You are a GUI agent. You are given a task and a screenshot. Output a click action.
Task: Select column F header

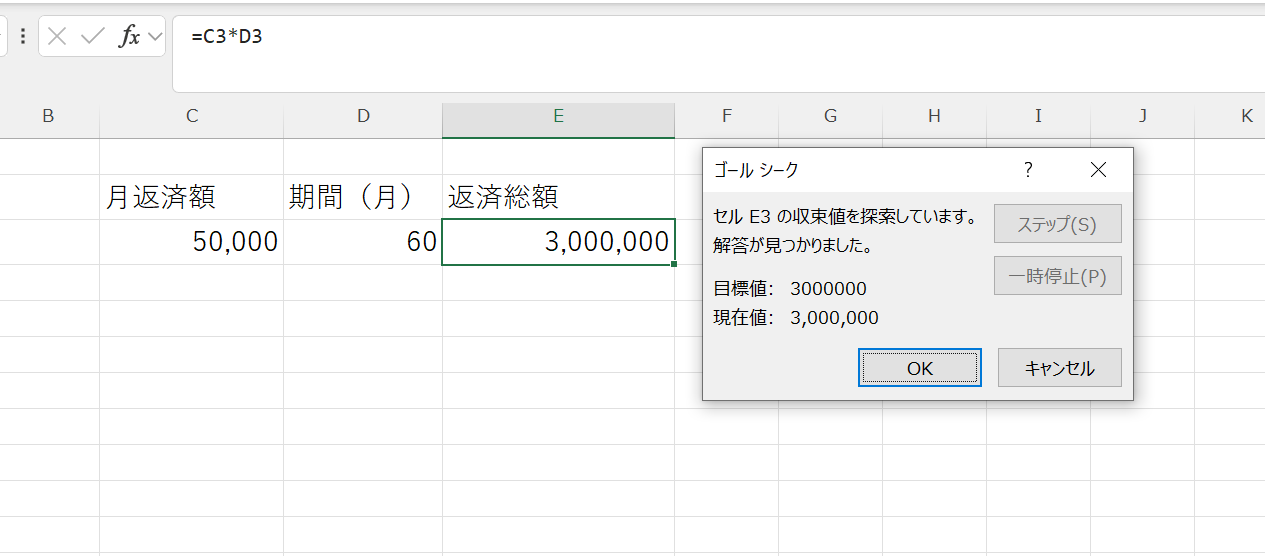coord(727,116)
